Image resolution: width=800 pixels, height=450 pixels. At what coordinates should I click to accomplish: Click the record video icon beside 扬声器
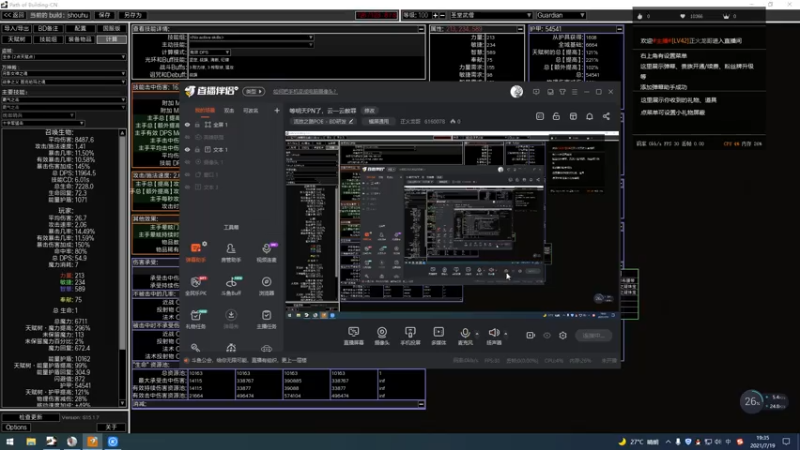(531, 335)
